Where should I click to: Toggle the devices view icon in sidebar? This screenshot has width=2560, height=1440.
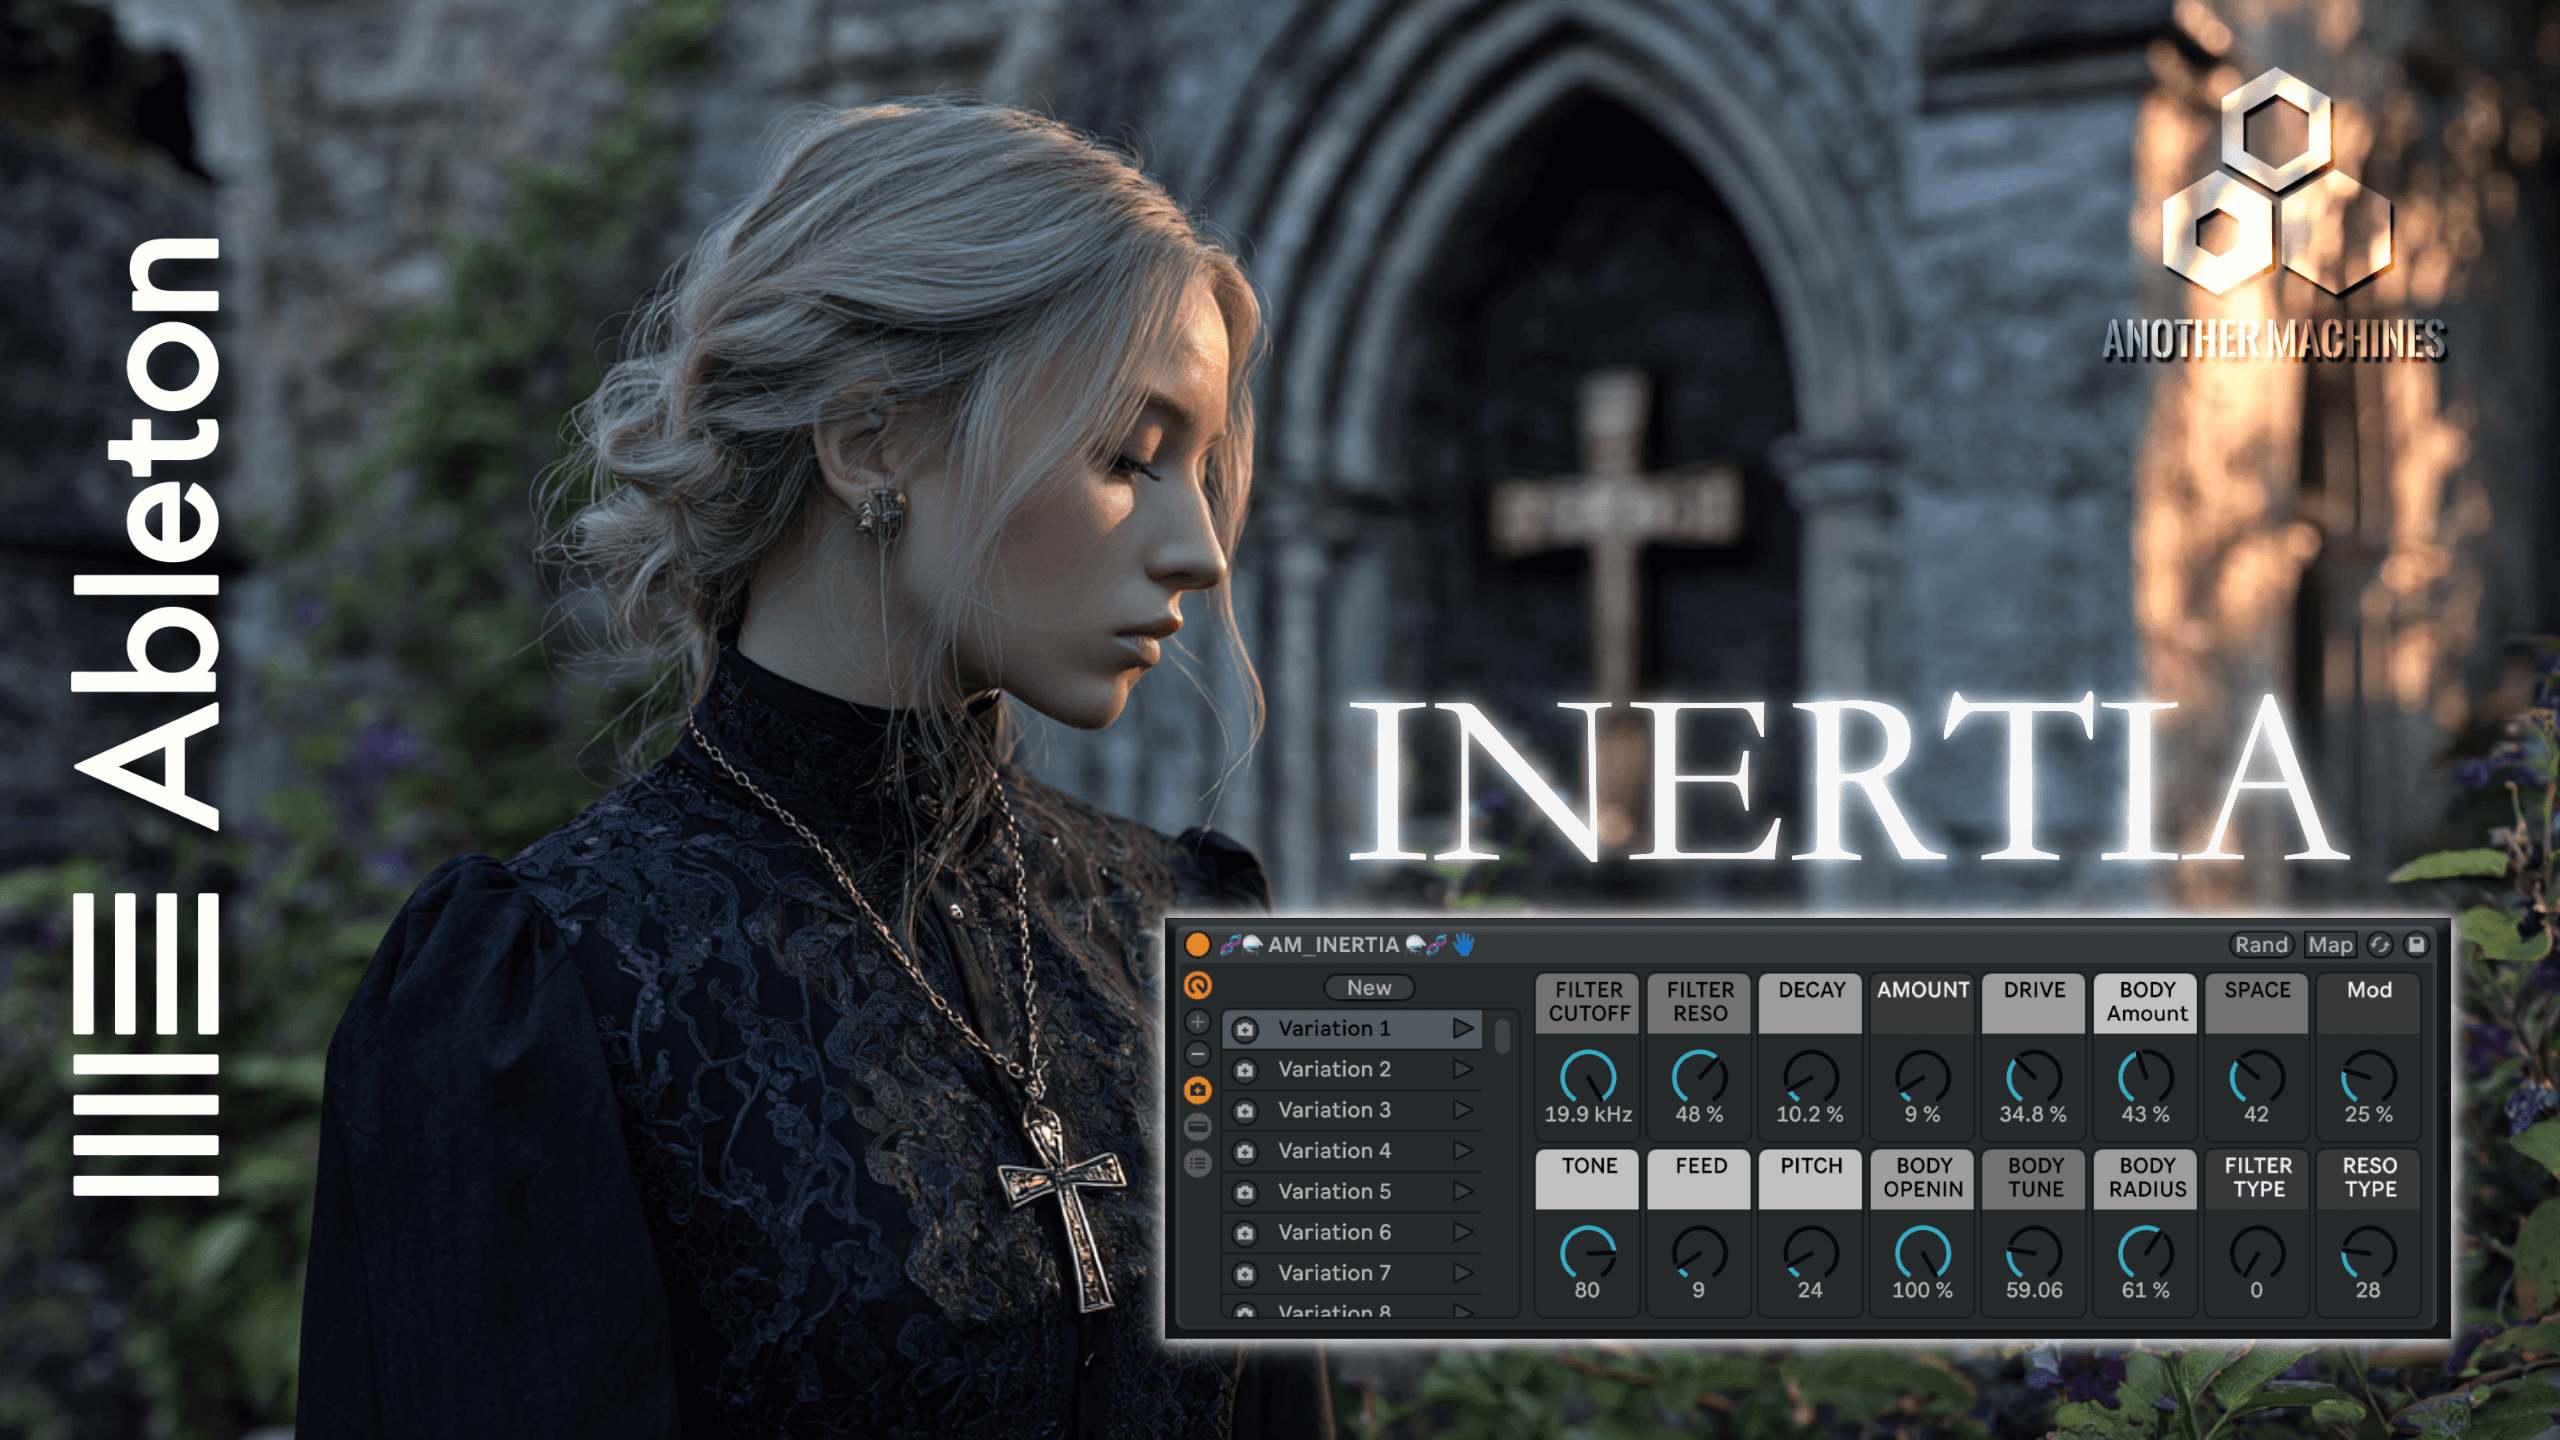point(1198,1127)
